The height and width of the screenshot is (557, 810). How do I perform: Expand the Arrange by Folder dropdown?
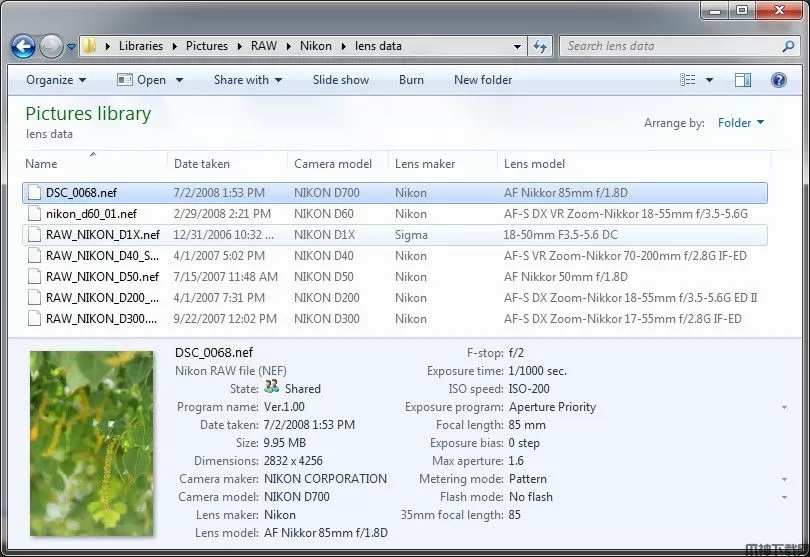(741, 123)
